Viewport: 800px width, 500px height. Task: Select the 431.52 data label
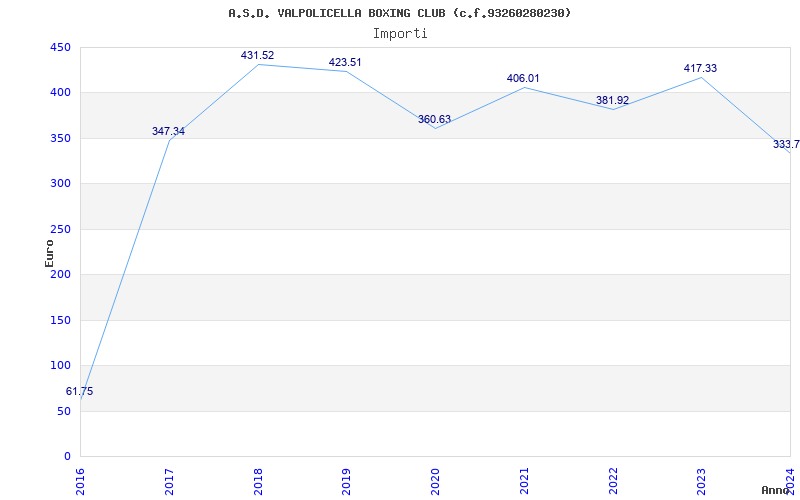257,55
